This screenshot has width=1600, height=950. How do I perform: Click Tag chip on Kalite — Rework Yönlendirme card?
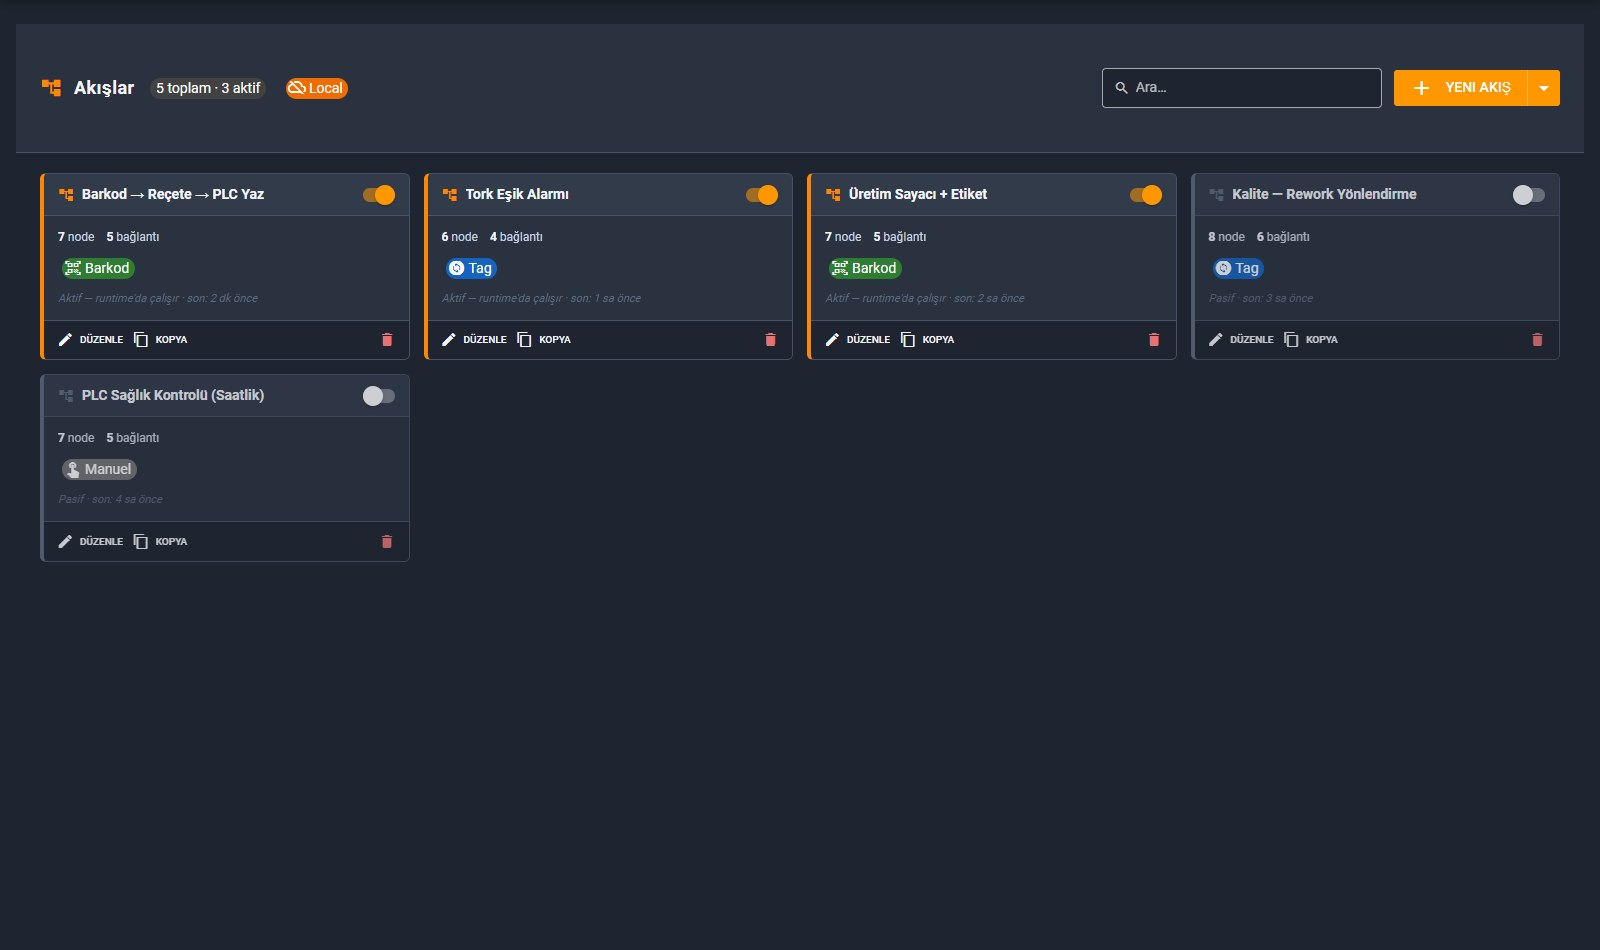tap(1238, 268)
